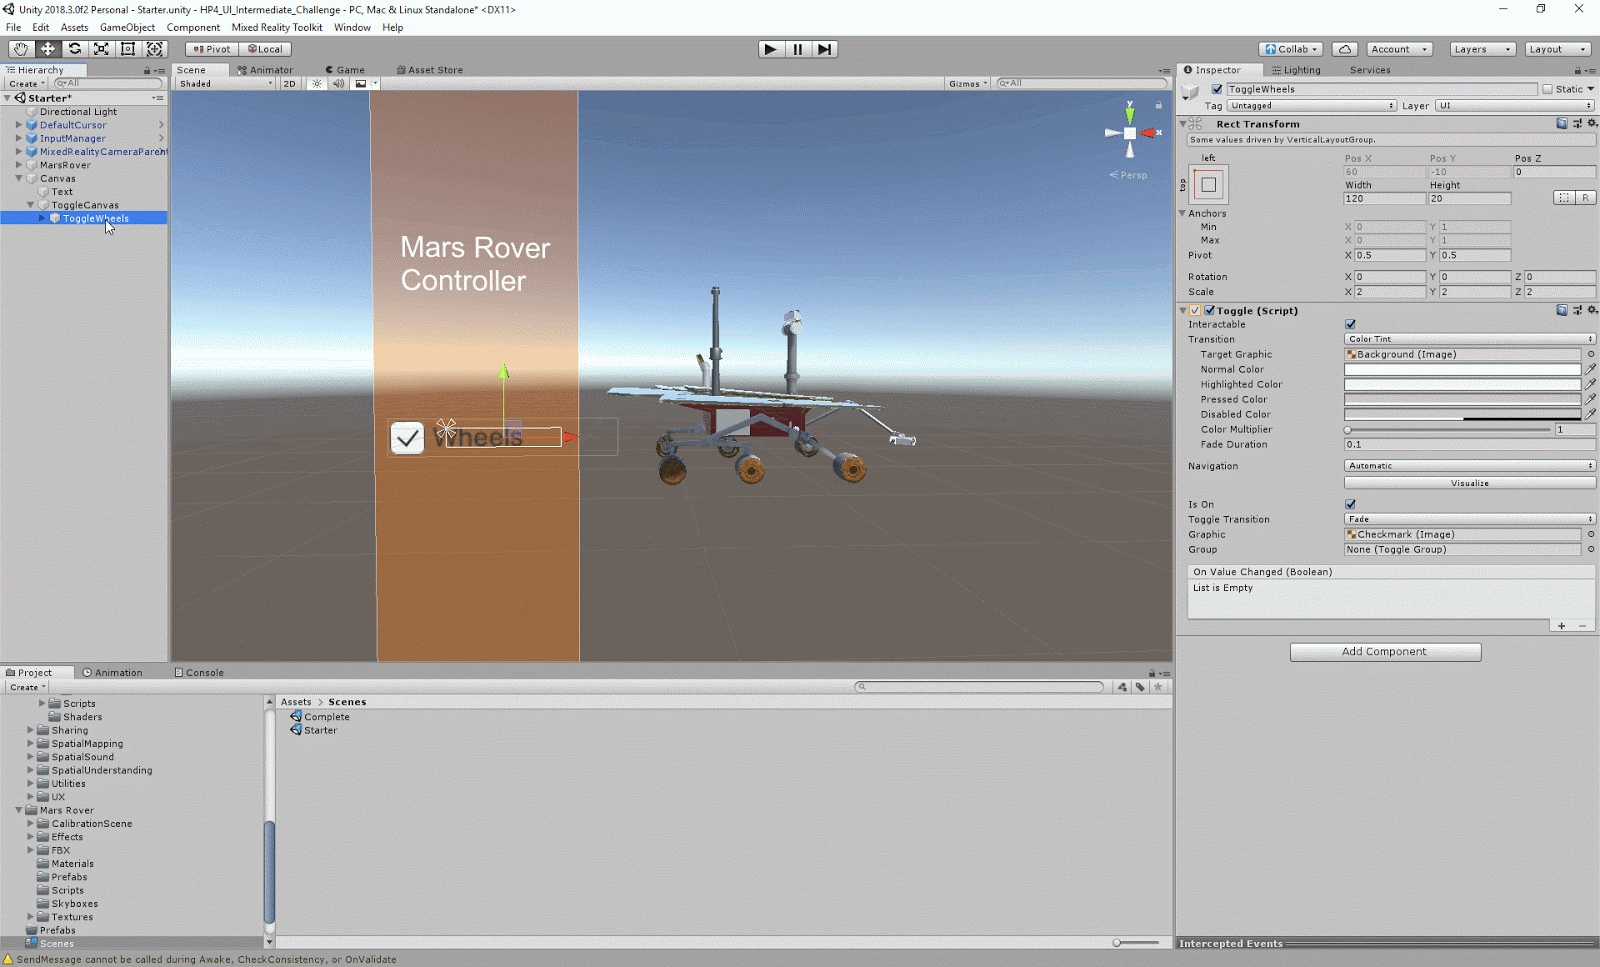1600x967 pixels.
Task: Click the Step frame button
Action: [824, 49]
